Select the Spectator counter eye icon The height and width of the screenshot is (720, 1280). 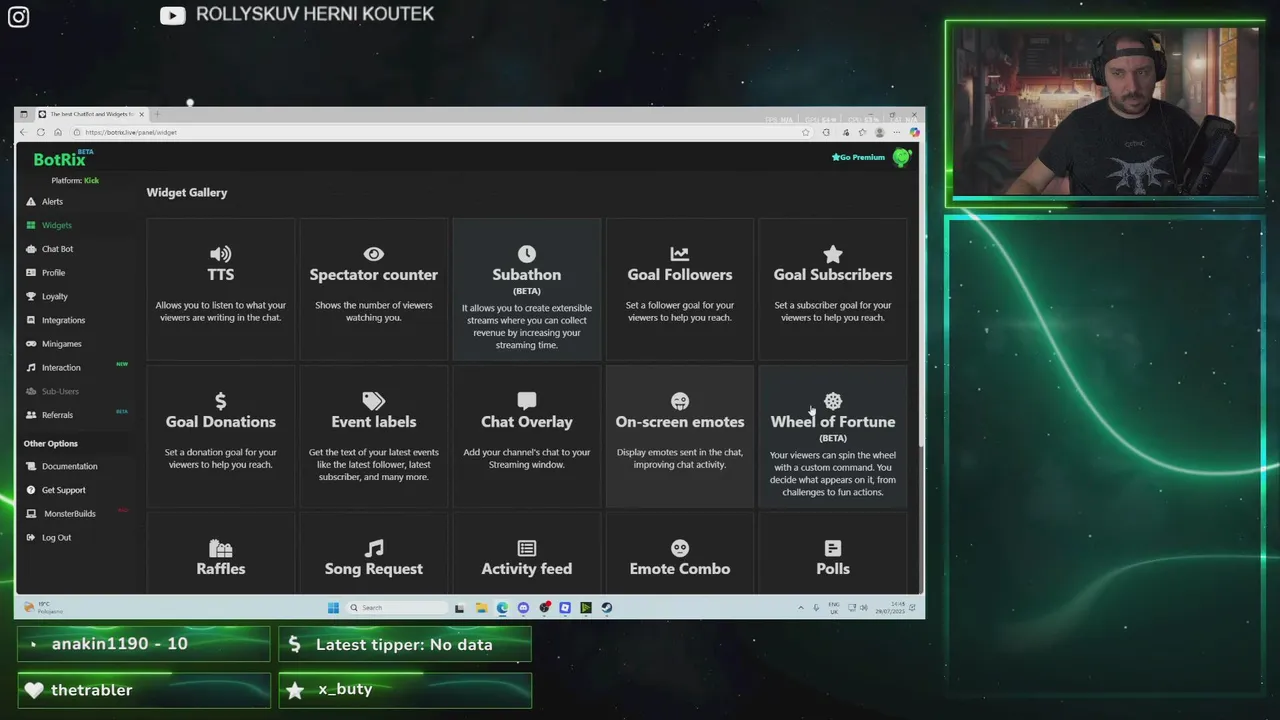[373, 254]
